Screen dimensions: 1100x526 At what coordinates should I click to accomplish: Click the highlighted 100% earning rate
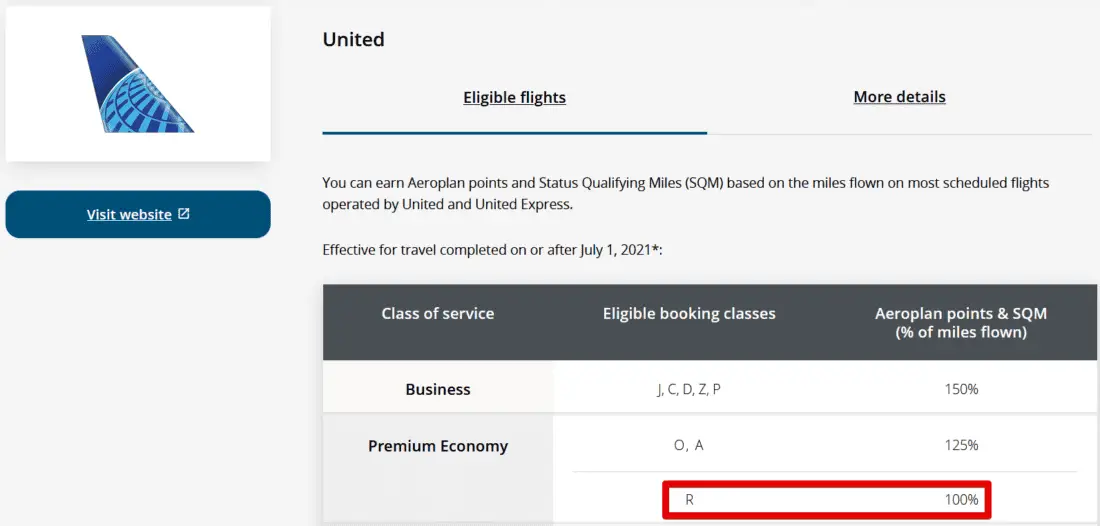(961, 499)
